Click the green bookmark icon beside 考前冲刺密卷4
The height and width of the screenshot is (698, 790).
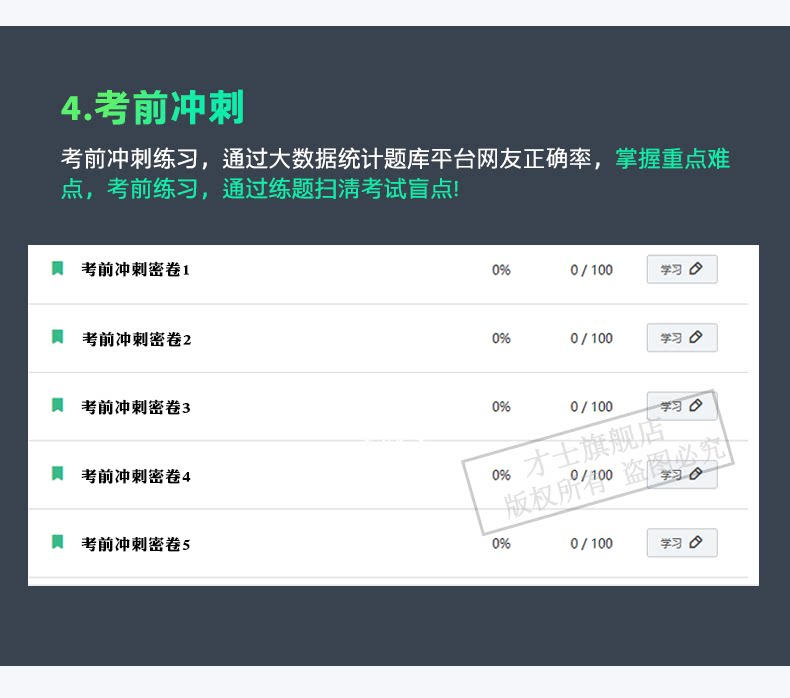(58, 474)
